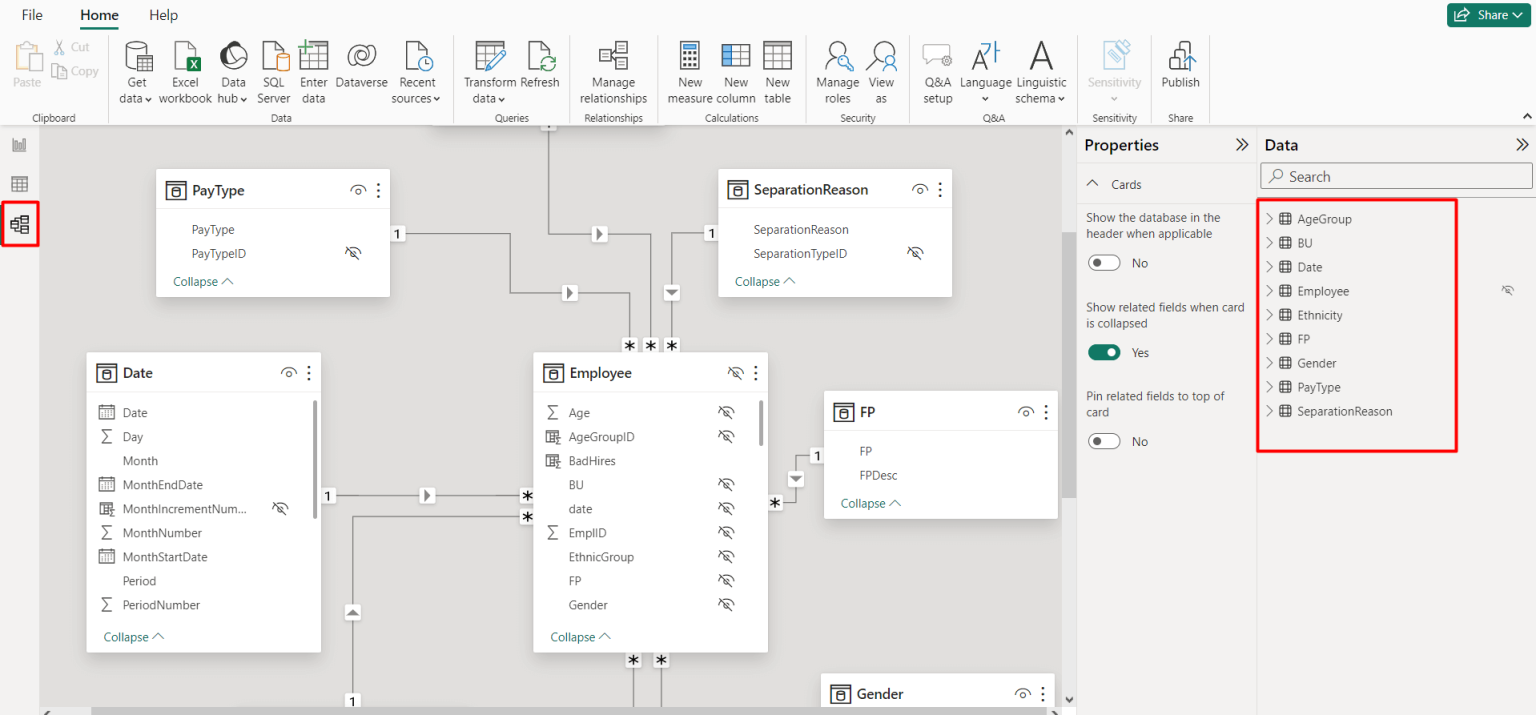Switch to the Help ribbon tab

click(163, 15)
